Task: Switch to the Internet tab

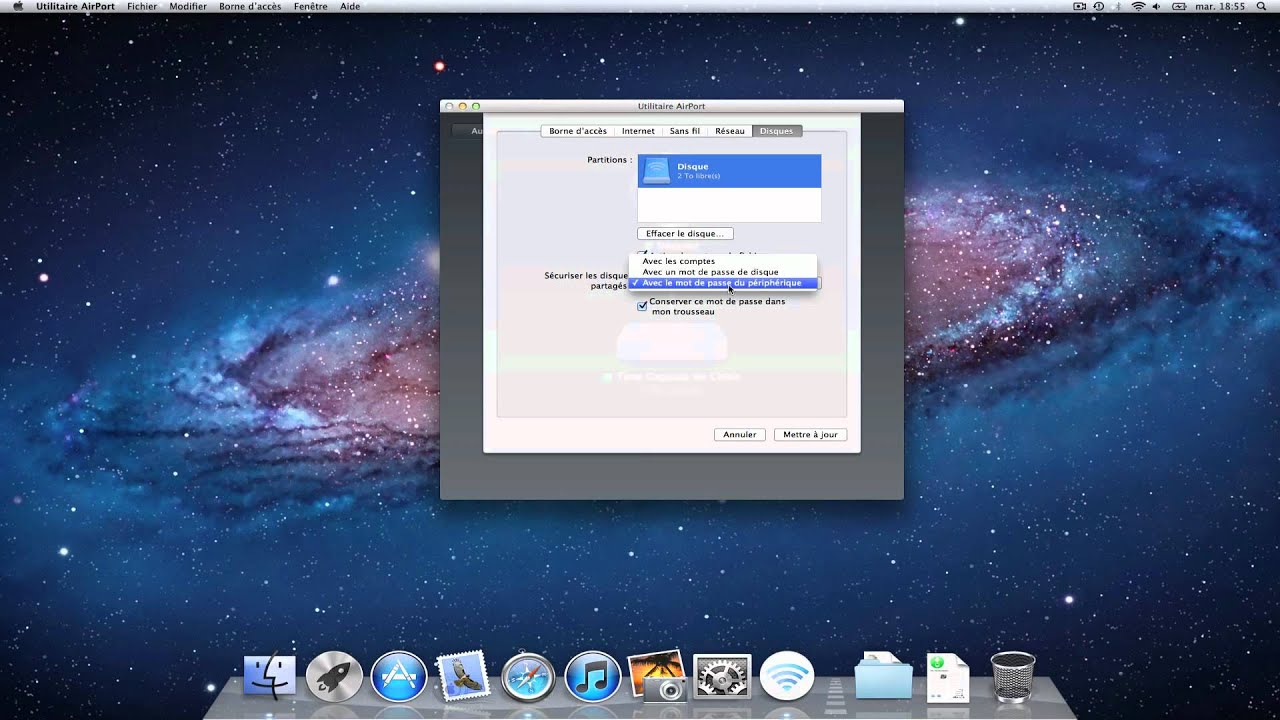Action: click(638, 131)
